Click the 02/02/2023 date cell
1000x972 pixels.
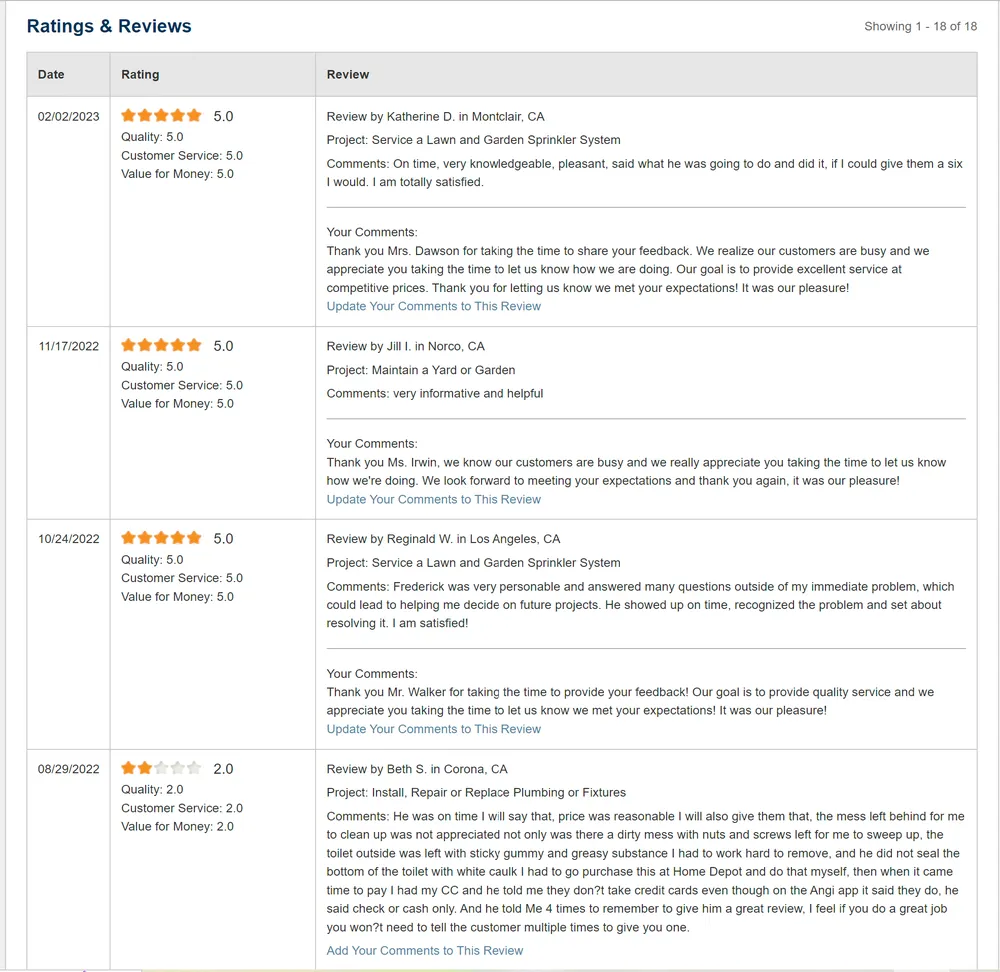[69, 116]
